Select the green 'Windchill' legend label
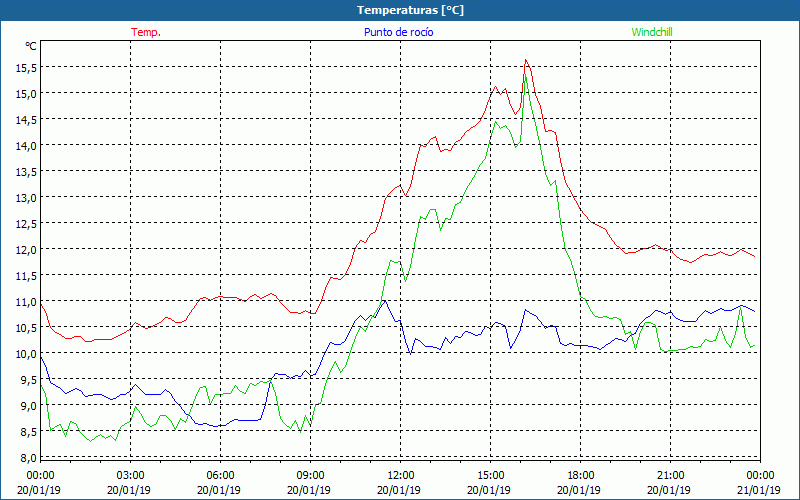The width and height of the screenshot is (800, 500). click(652, 32)
